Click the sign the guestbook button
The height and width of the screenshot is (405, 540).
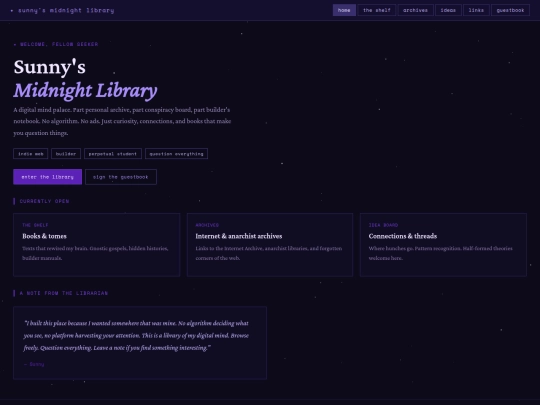coord(121,177)
